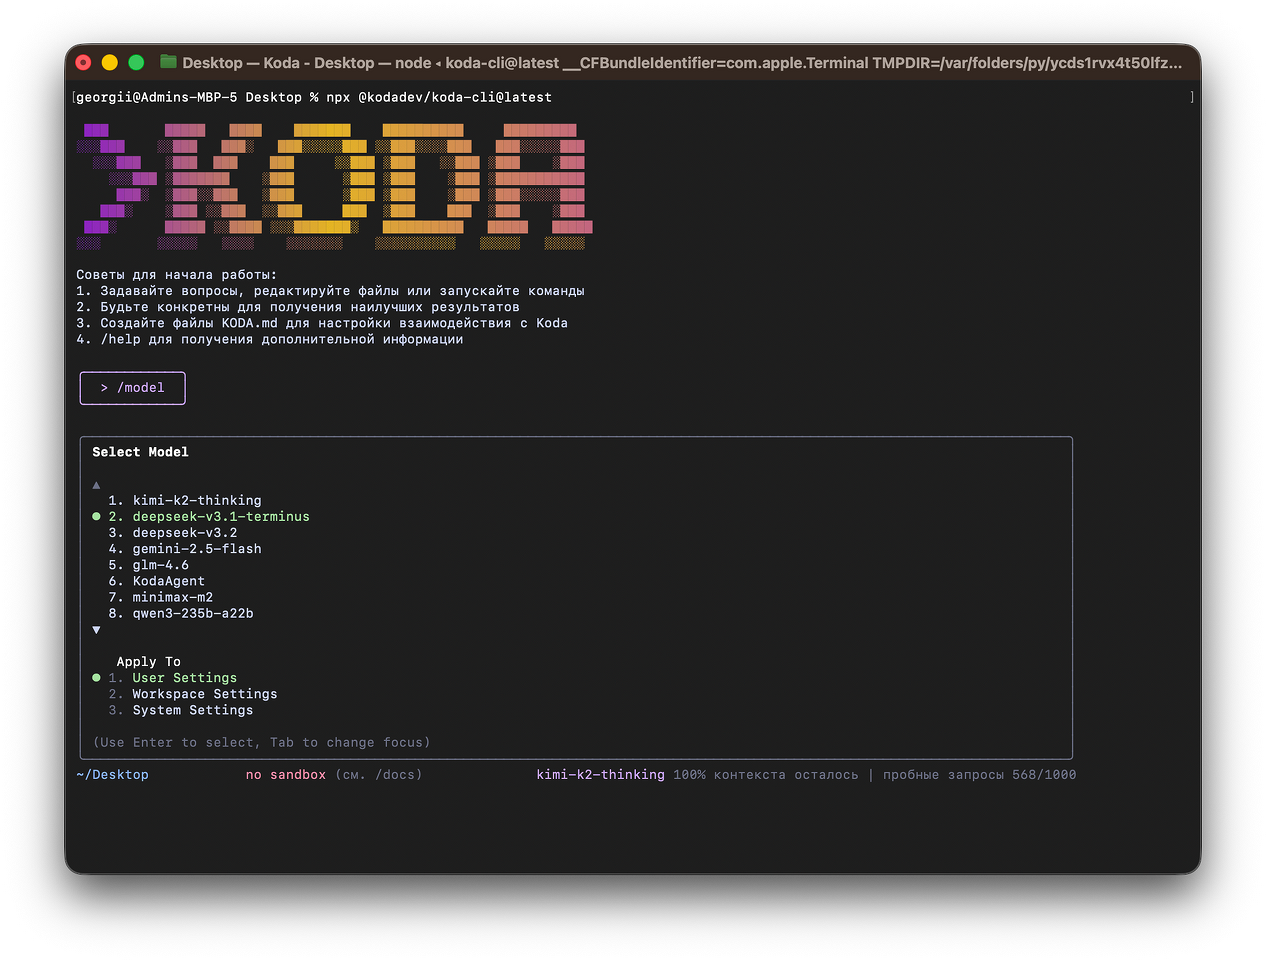The height and width of the screenshot is (960, 1266).
Task: Select User Settings under Apply To
Action: (x=184, y=677)
